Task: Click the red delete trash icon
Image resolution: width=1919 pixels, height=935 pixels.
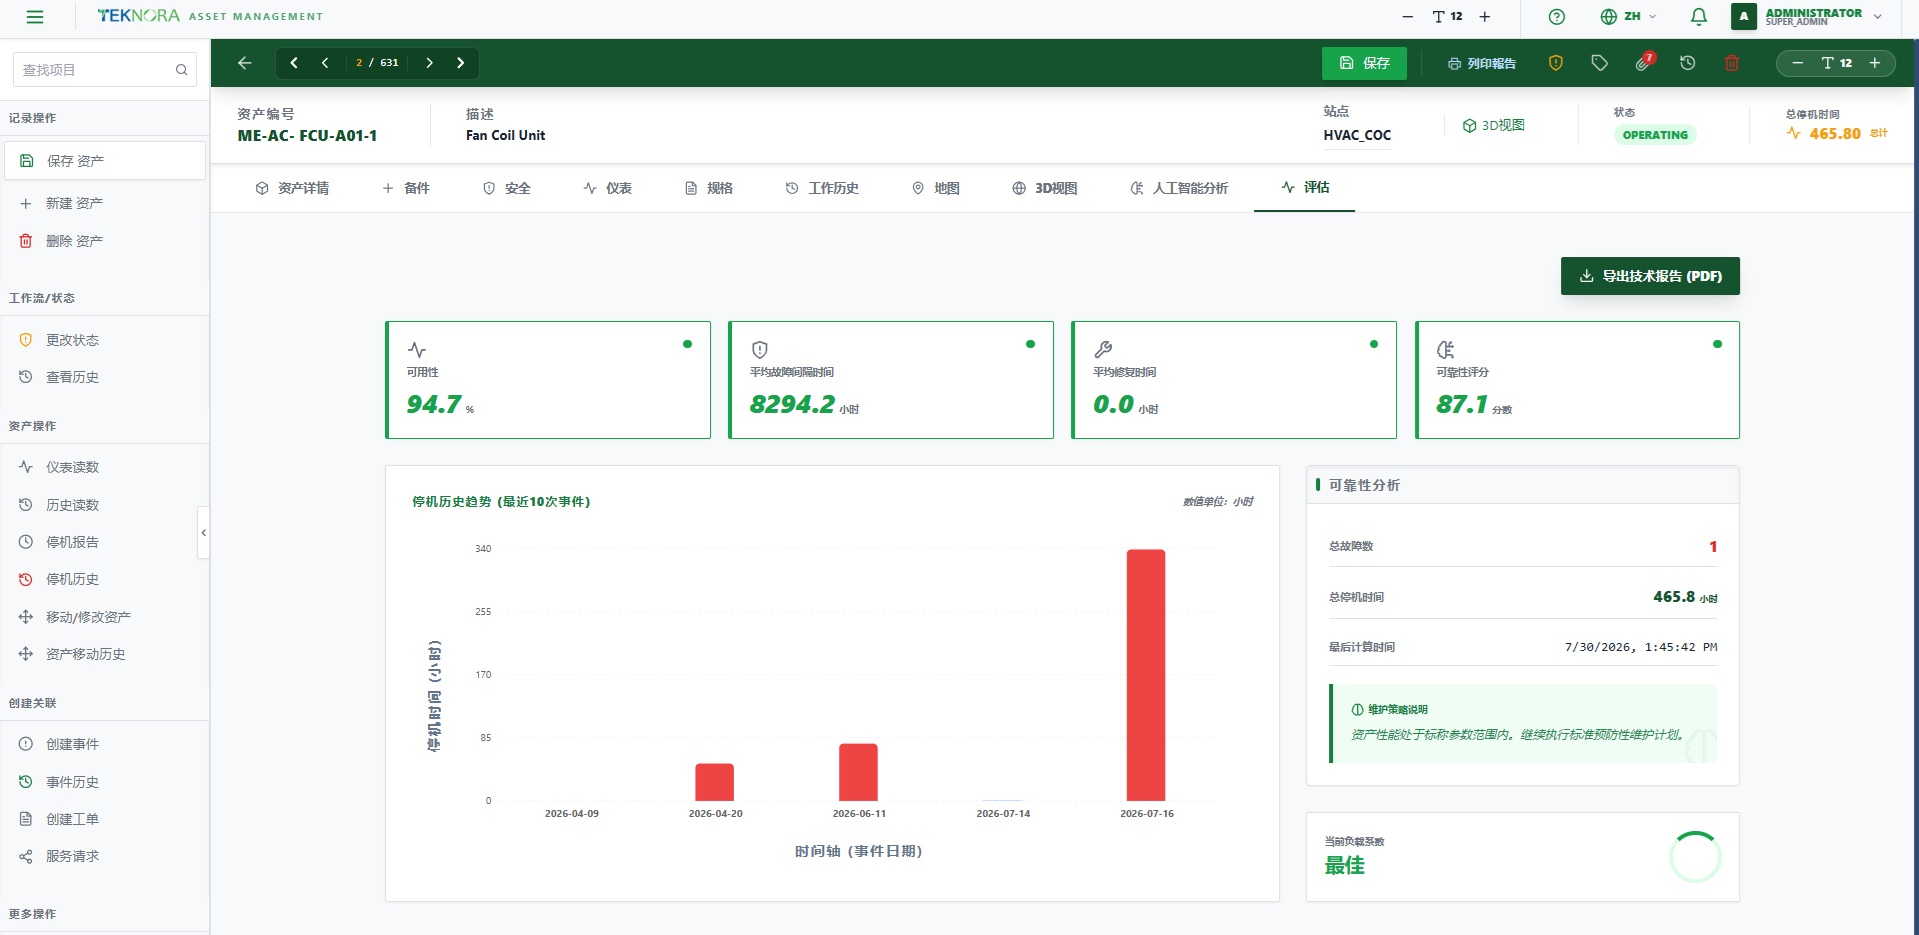Action: coord(1731,63)
